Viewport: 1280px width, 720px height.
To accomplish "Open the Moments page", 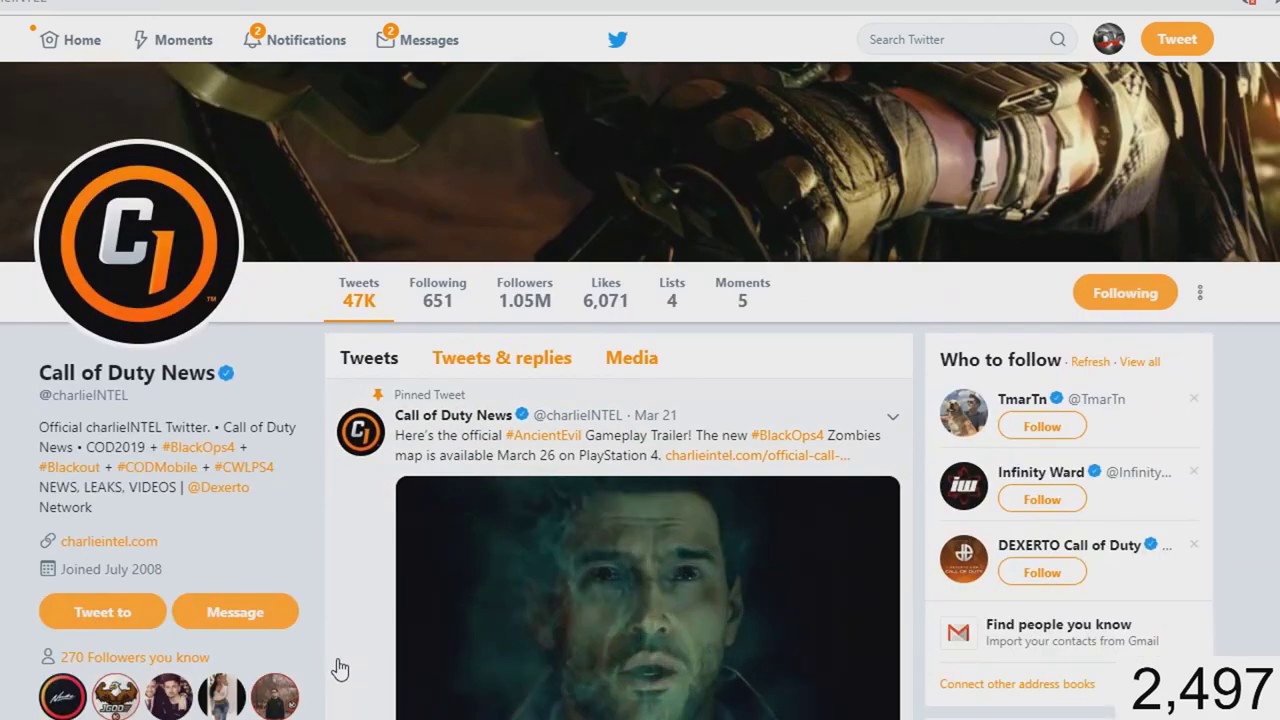I will tap(172, 40).
